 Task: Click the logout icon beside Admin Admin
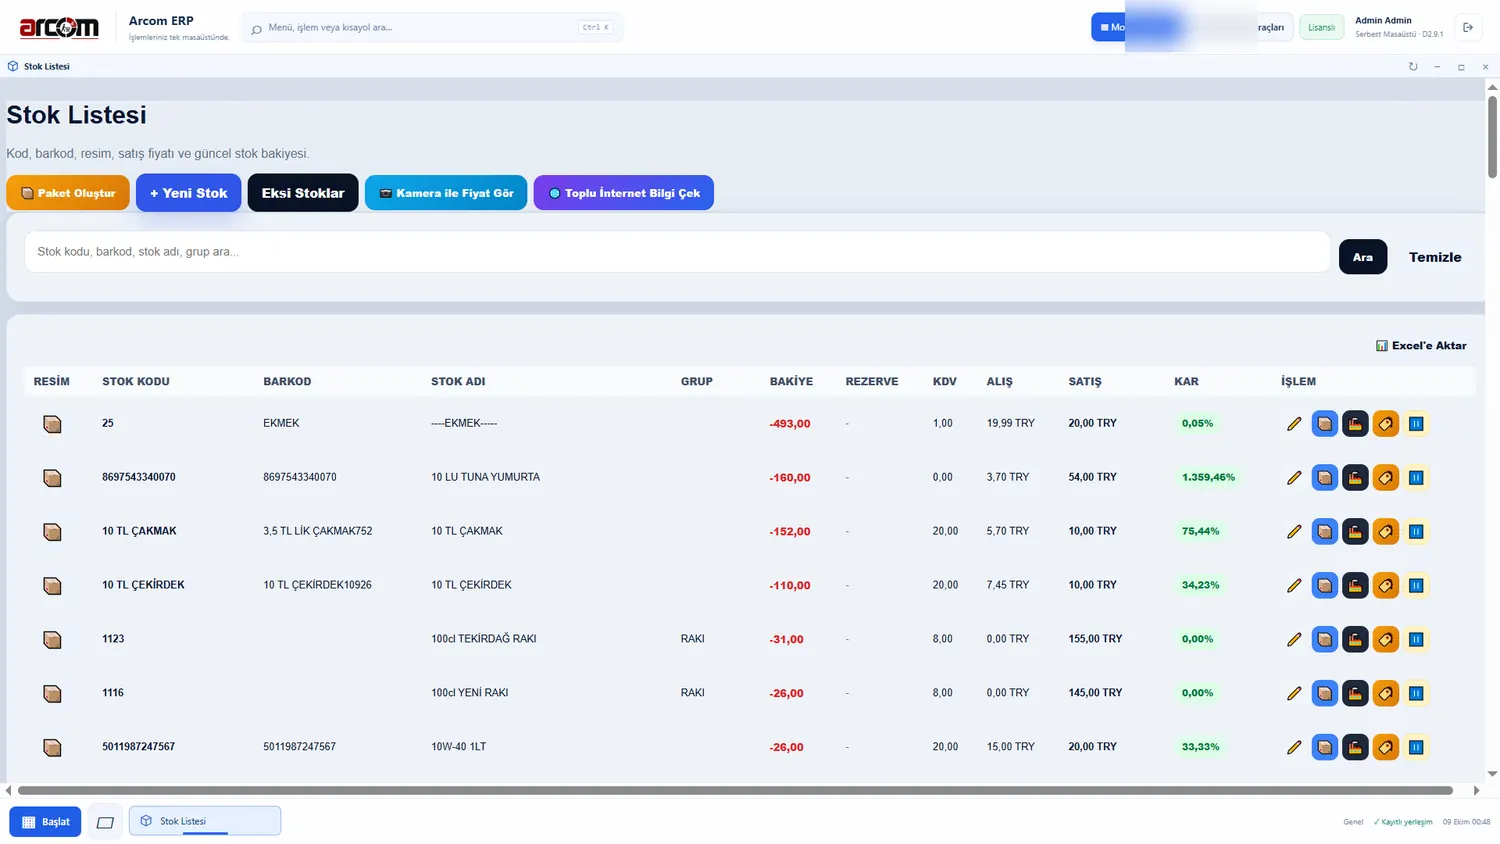pos(1468,27)
